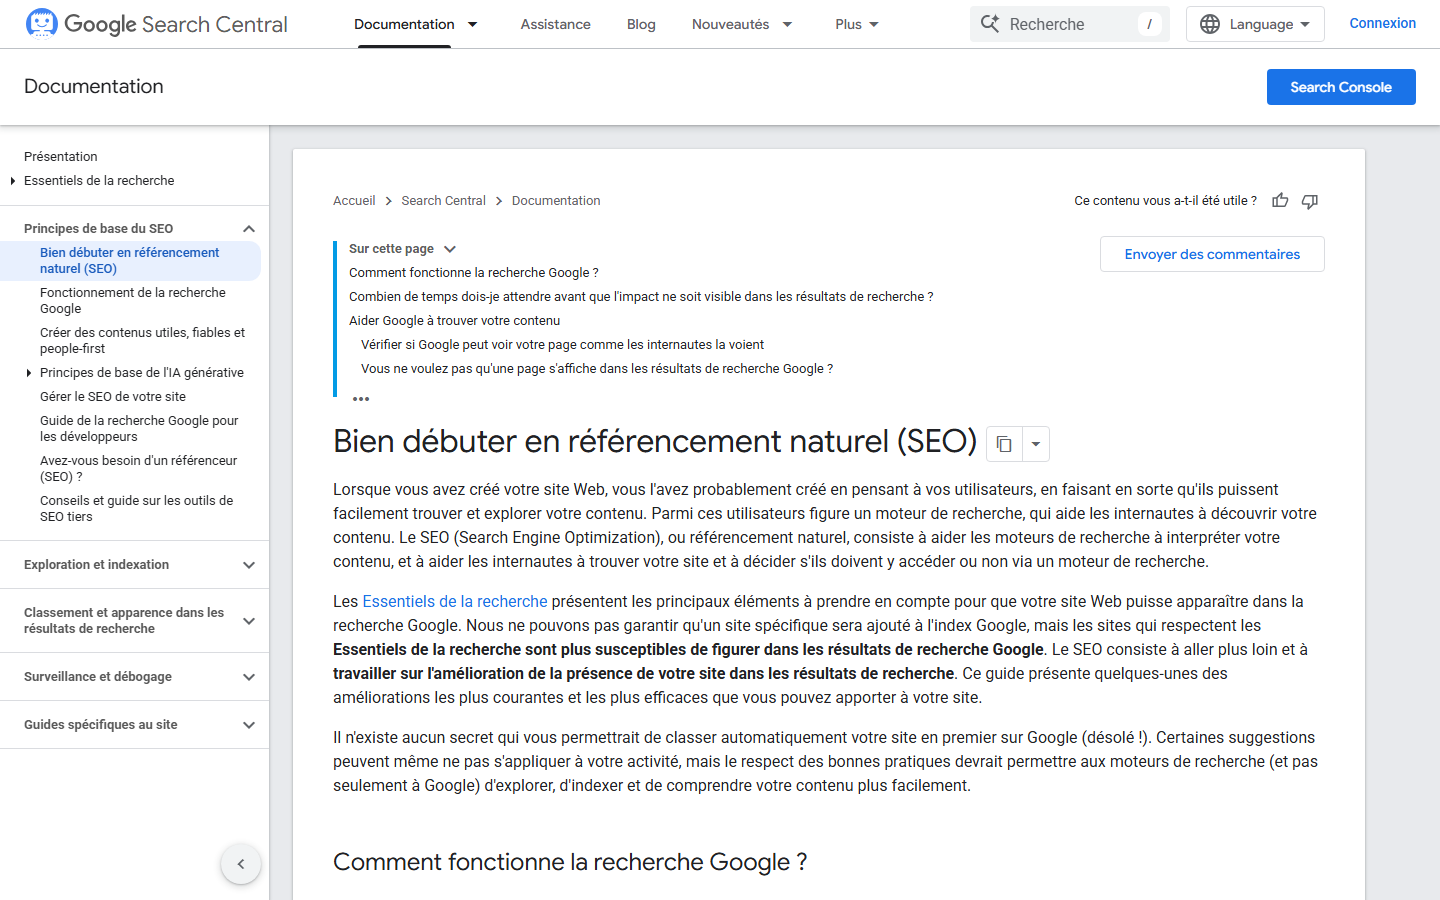The height and width of the screenshot is (900, 1440).
Task: Expand Surveillance et débogage section
Action: coord(249,677)
